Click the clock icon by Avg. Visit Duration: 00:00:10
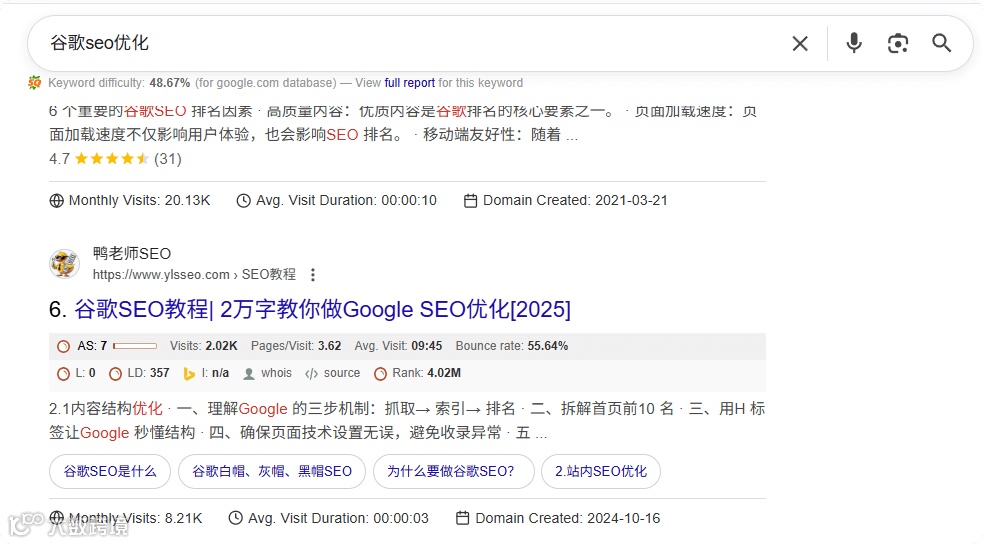The height and width of the screenshot is (544, 983). (x=243, y=201)
